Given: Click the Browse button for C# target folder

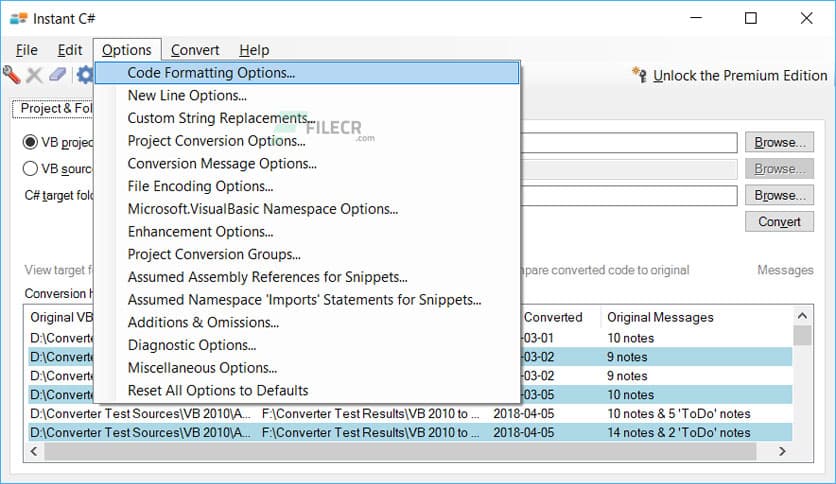Looking at the screenshot, I should [x=779, y=195].
